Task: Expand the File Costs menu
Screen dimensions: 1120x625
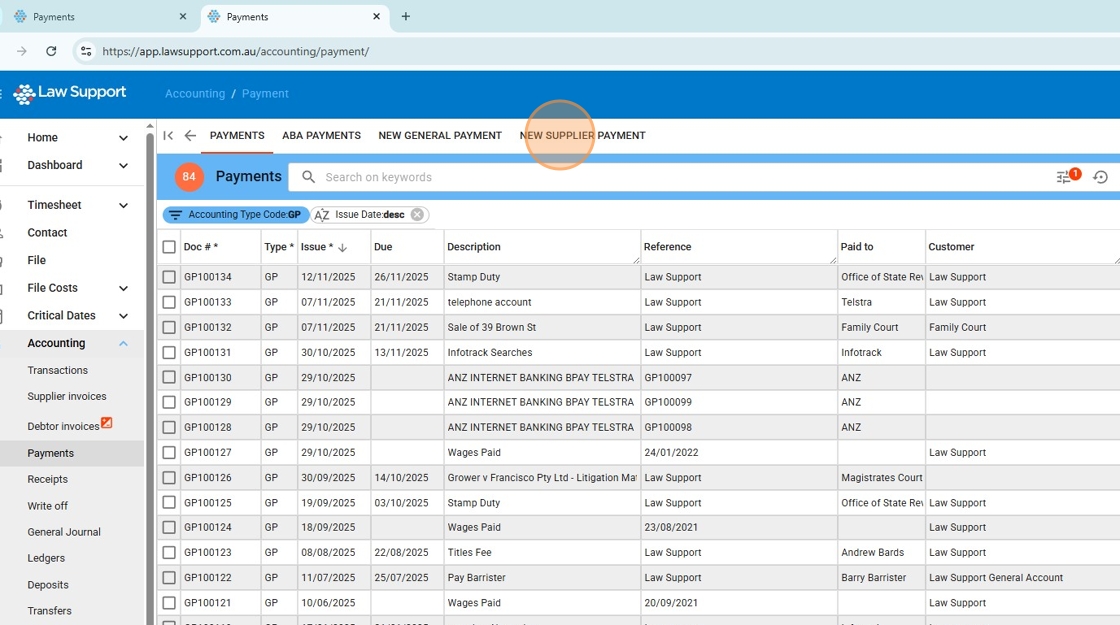Action: [123, 288]
